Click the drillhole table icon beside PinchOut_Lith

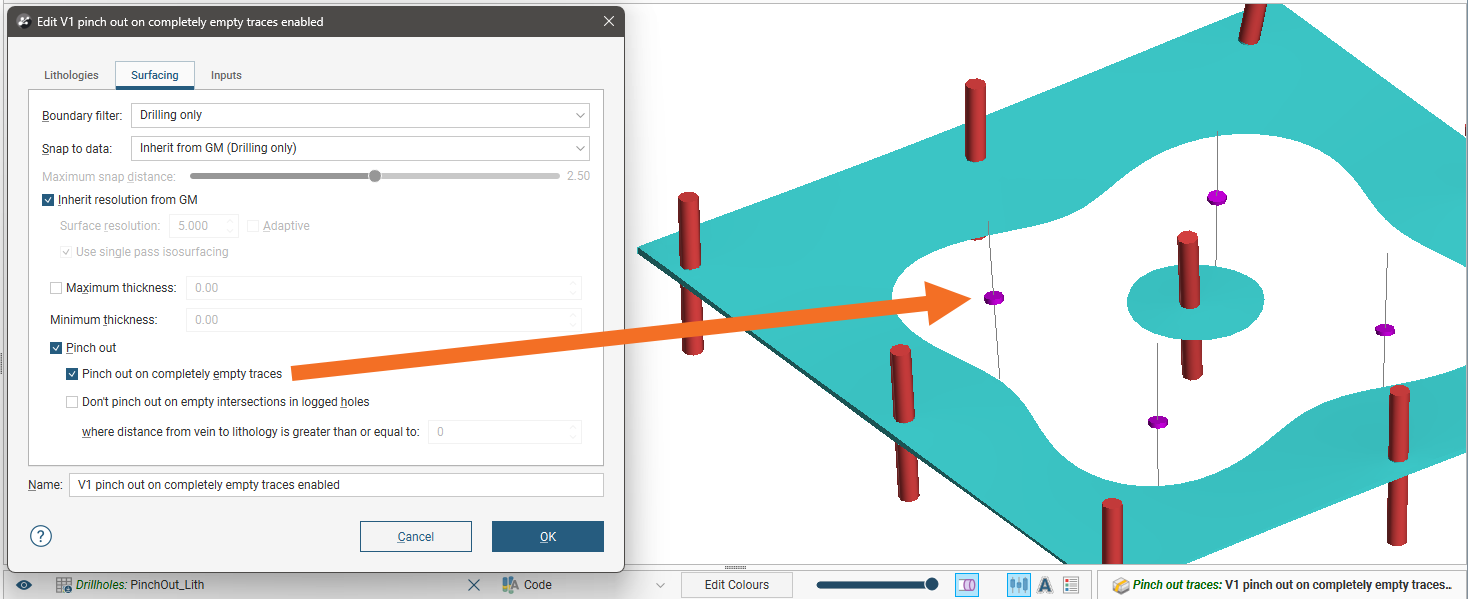click(64, 585)
